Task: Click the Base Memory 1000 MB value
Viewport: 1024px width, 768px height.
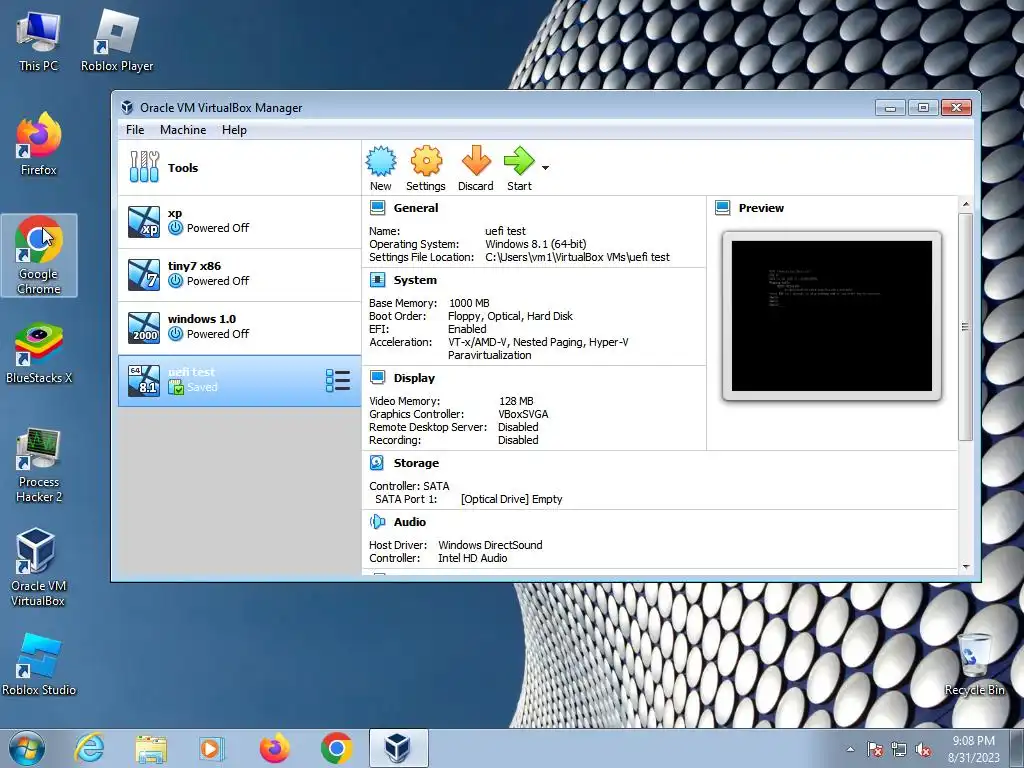Action: (470, 303)
